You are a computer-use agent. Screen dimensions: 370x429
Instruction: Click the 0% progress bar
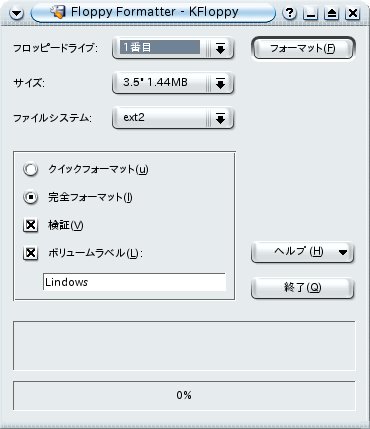184,395
